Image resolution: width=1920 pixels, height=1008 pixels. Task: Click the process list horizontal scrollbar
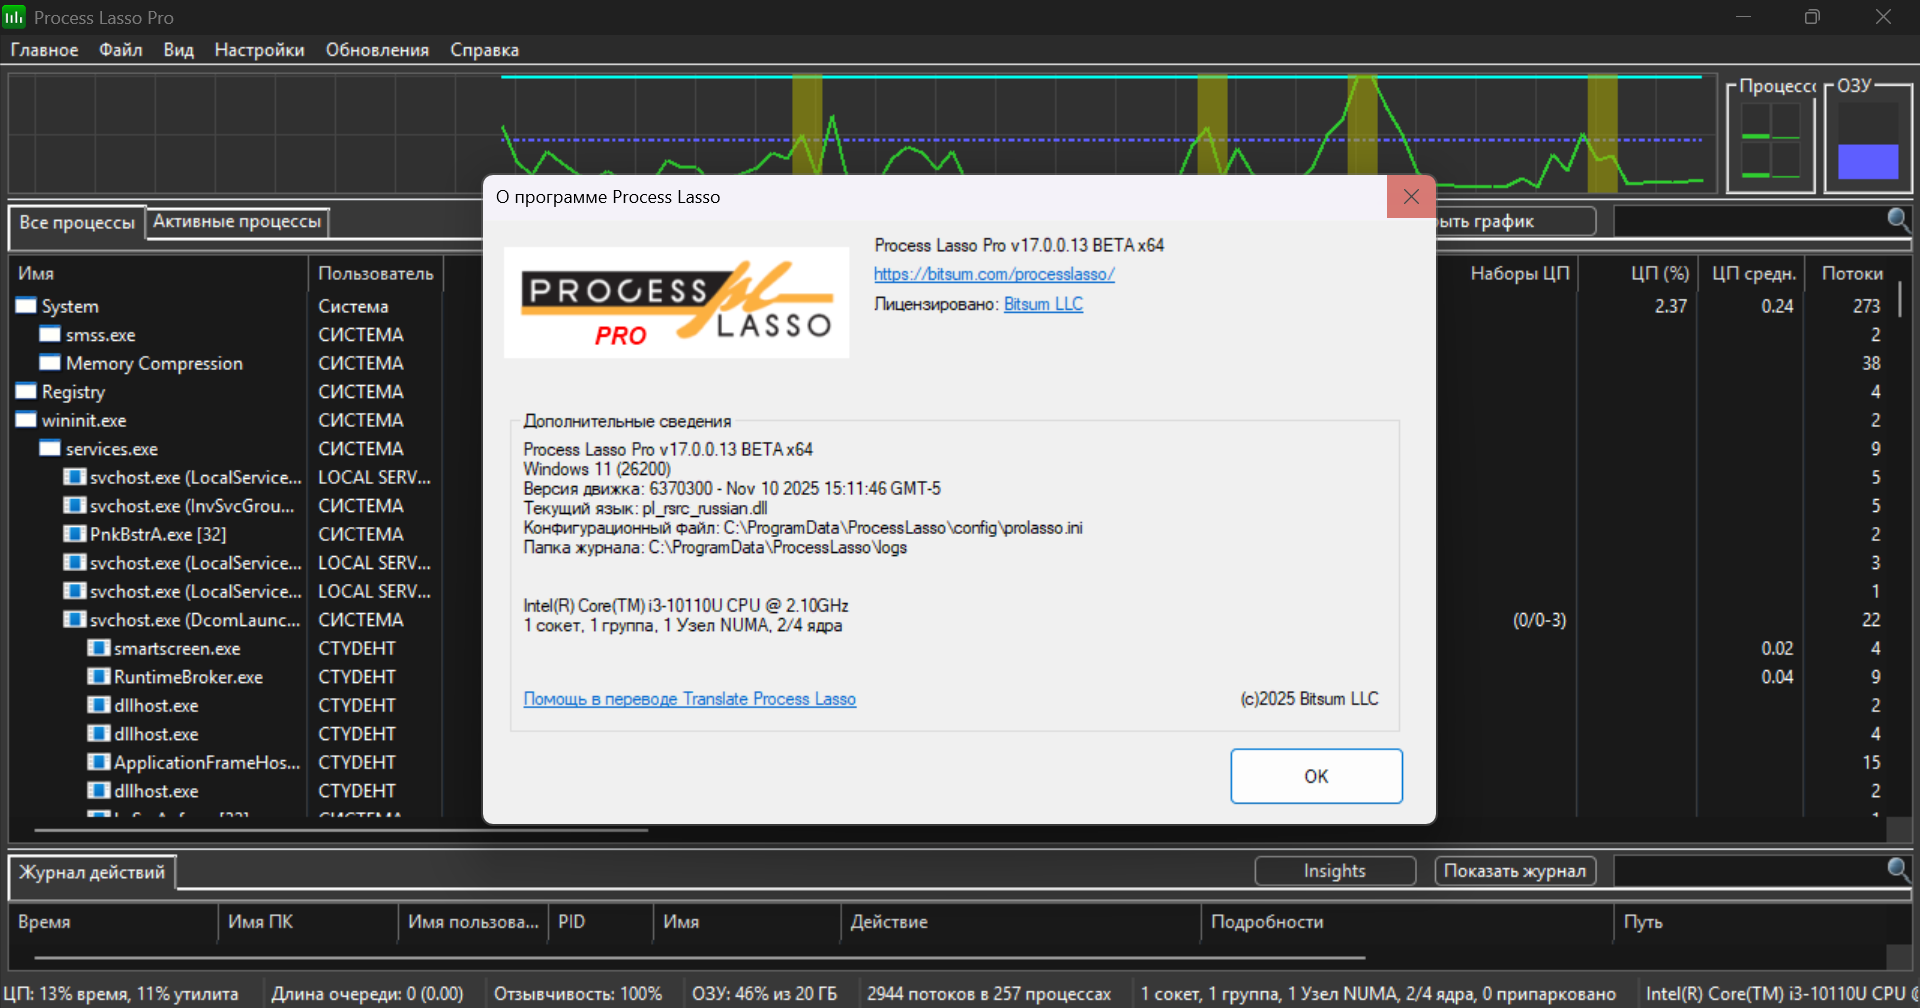341,830
